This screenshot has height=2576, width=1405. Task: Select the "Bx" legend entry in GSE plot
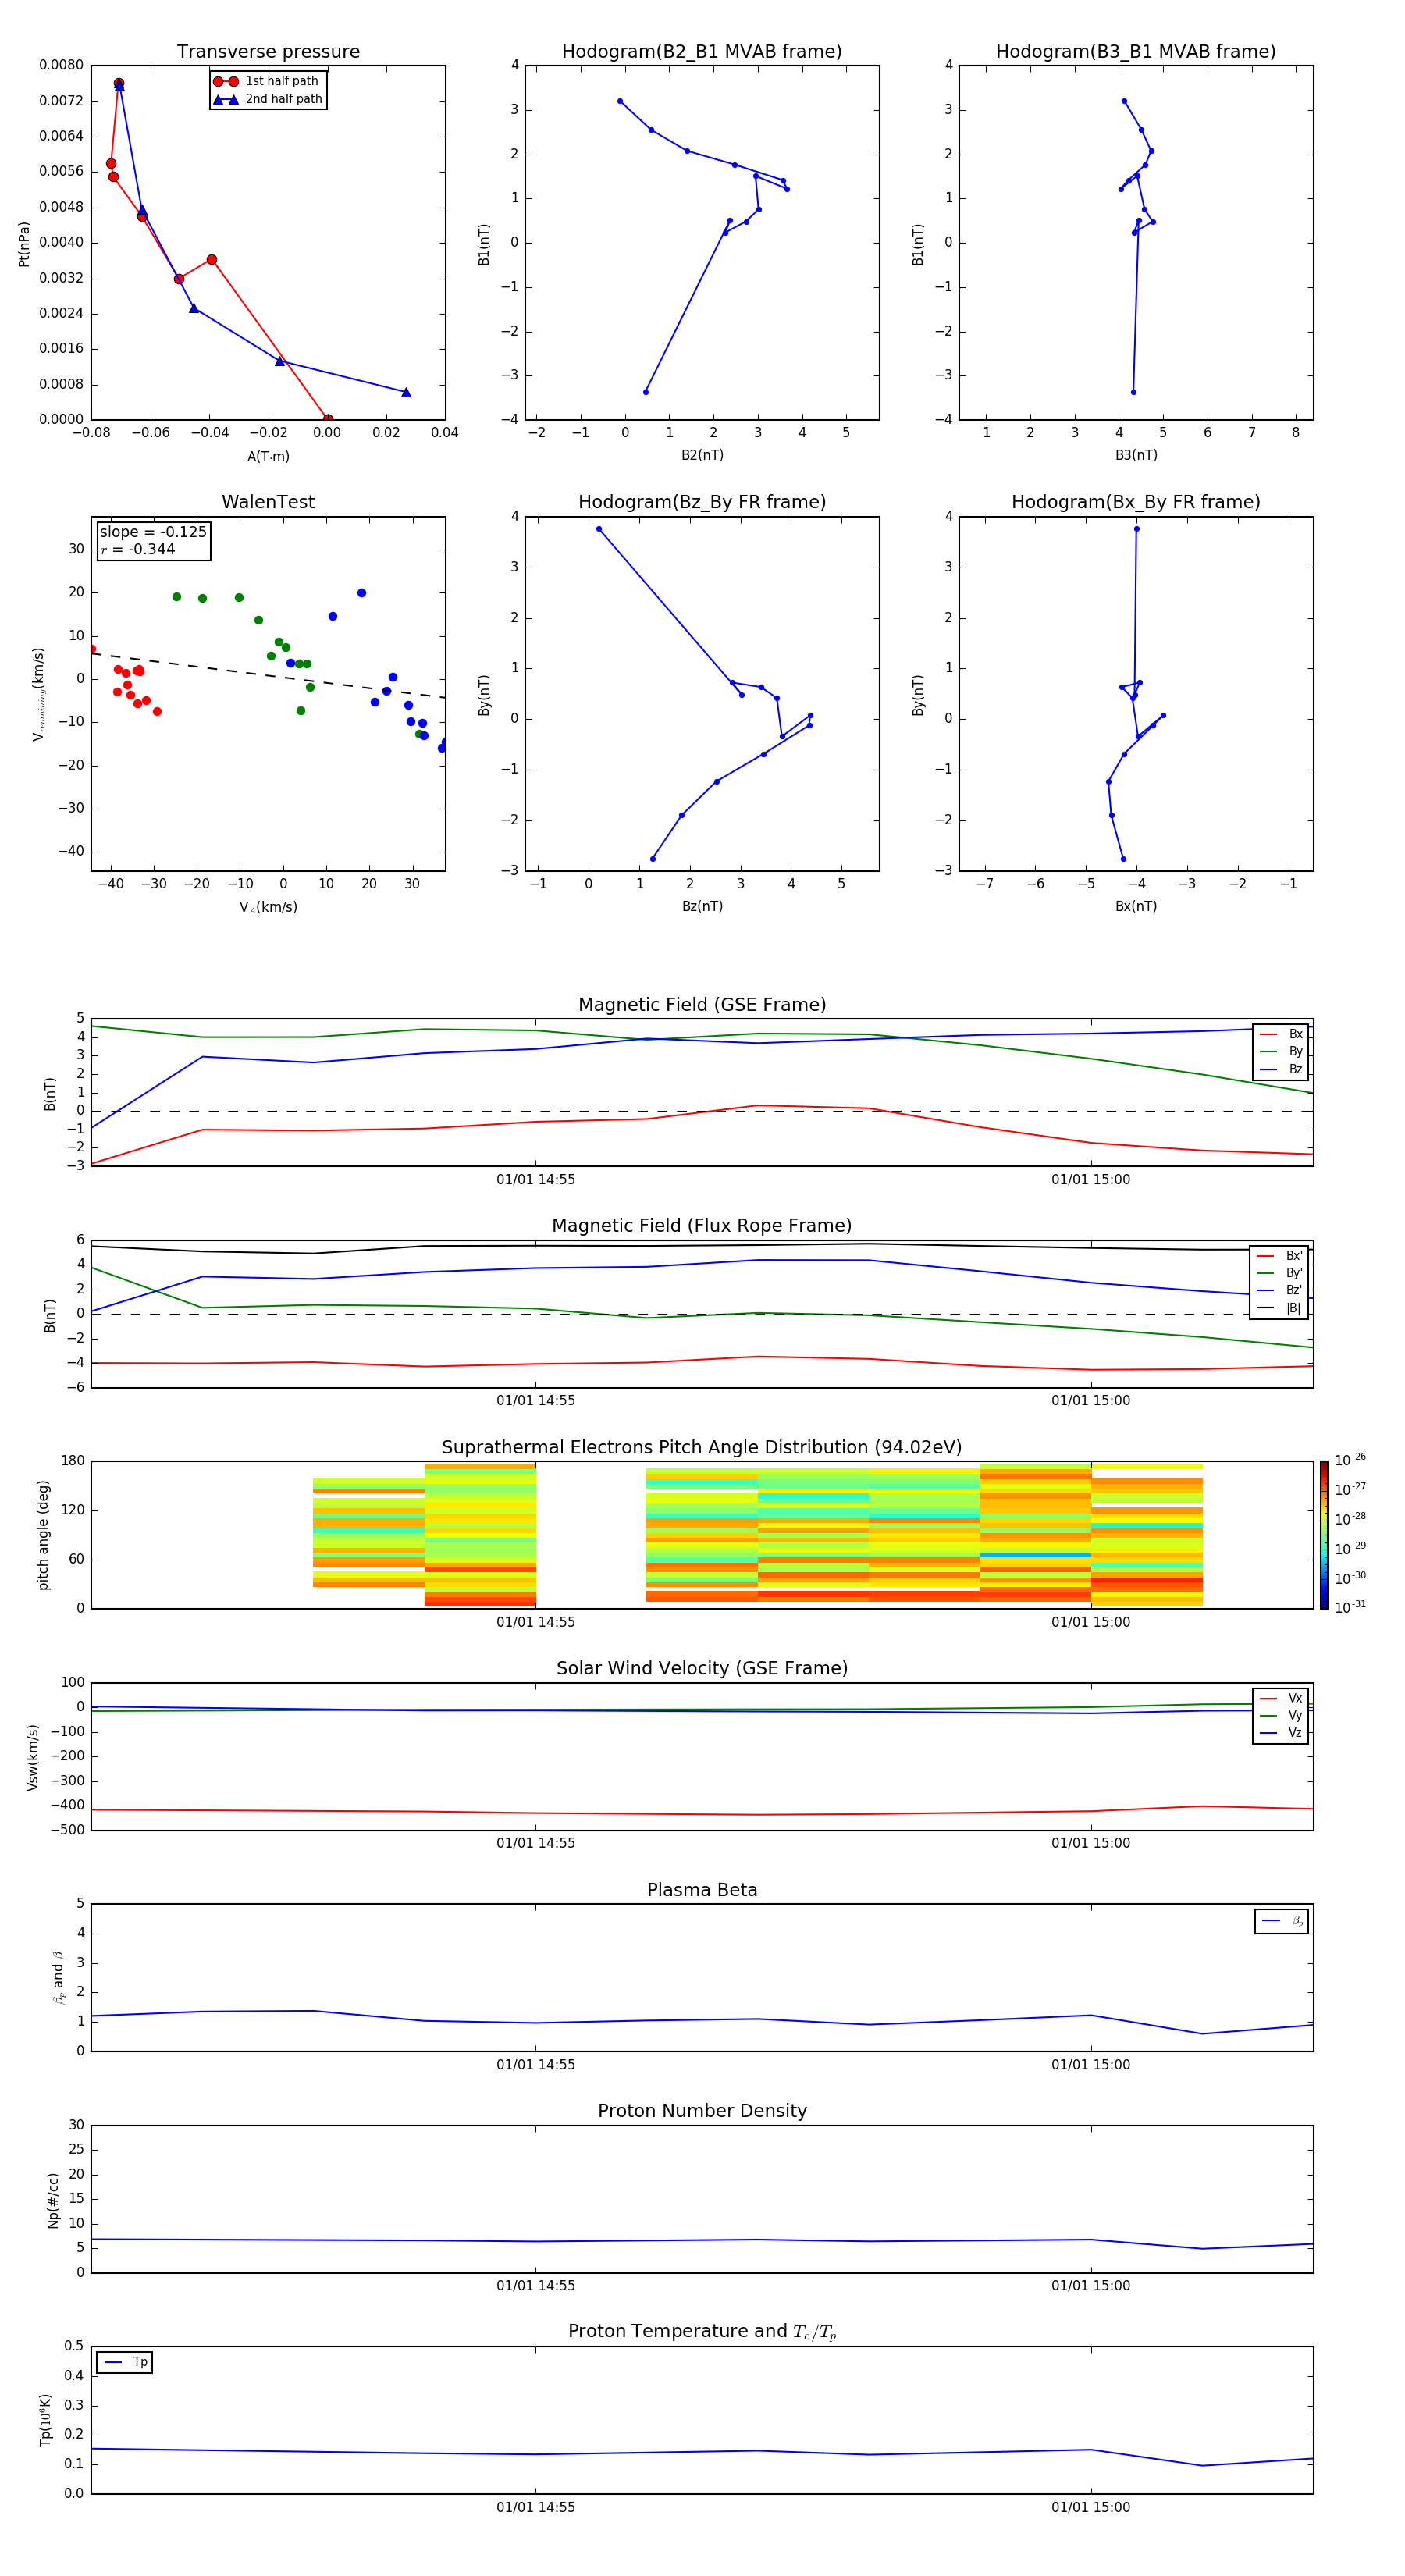[1281, 1034]
